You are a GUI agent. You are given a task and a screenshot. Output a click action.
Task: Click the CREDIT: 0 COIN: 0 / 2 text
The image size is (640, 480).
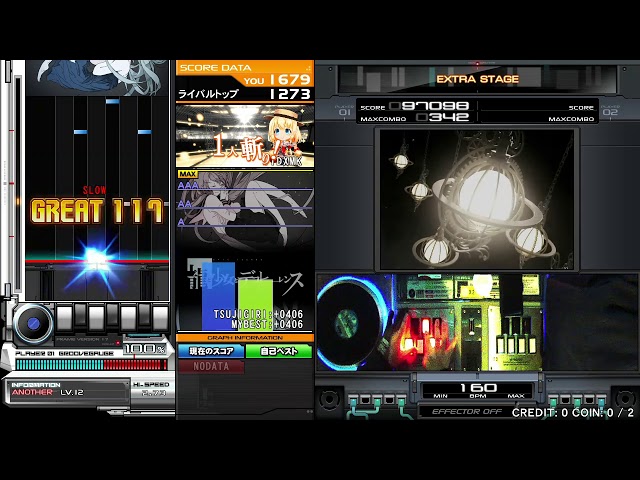(x=573, y=412)
